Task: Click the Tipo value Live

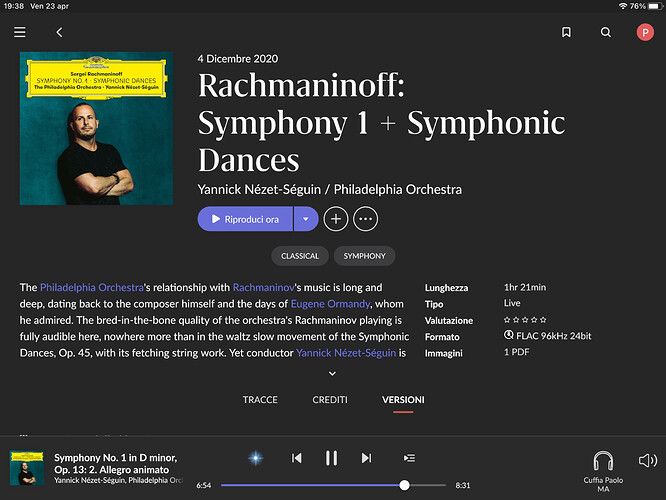Action: (512, 303)
